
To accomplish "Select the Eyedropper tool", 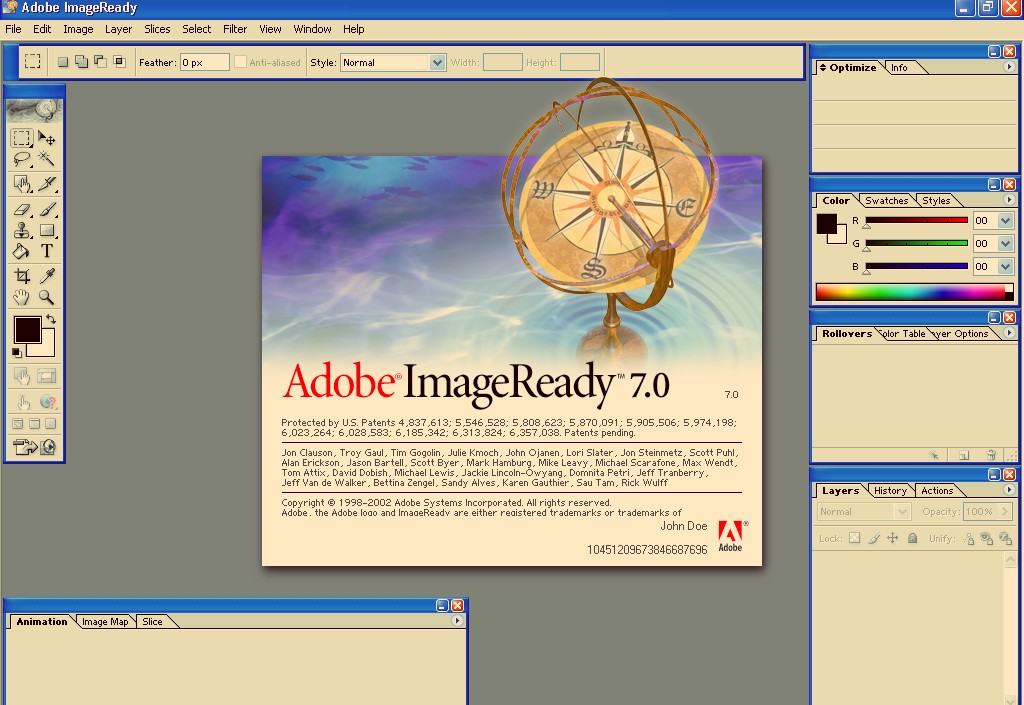I will tap(46, 276).
